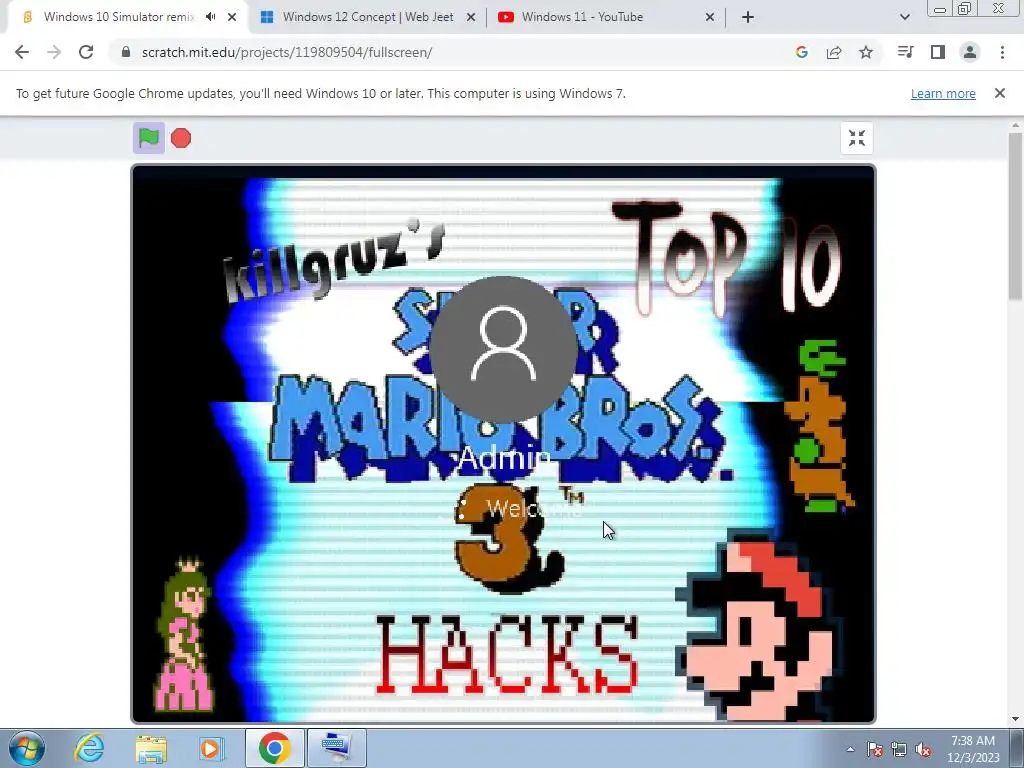This screenshot has height=768, width=1024.
Task: Click the Admin username text
Action: point(504,458)
